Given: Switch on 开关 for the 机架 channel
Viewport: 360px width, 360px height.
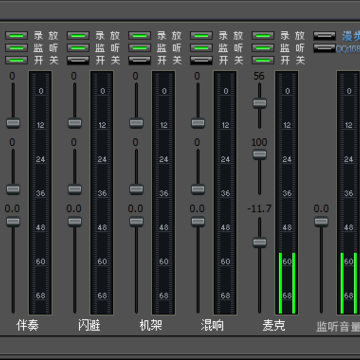Looking at the screenshot, I should [x=140, y=60].
